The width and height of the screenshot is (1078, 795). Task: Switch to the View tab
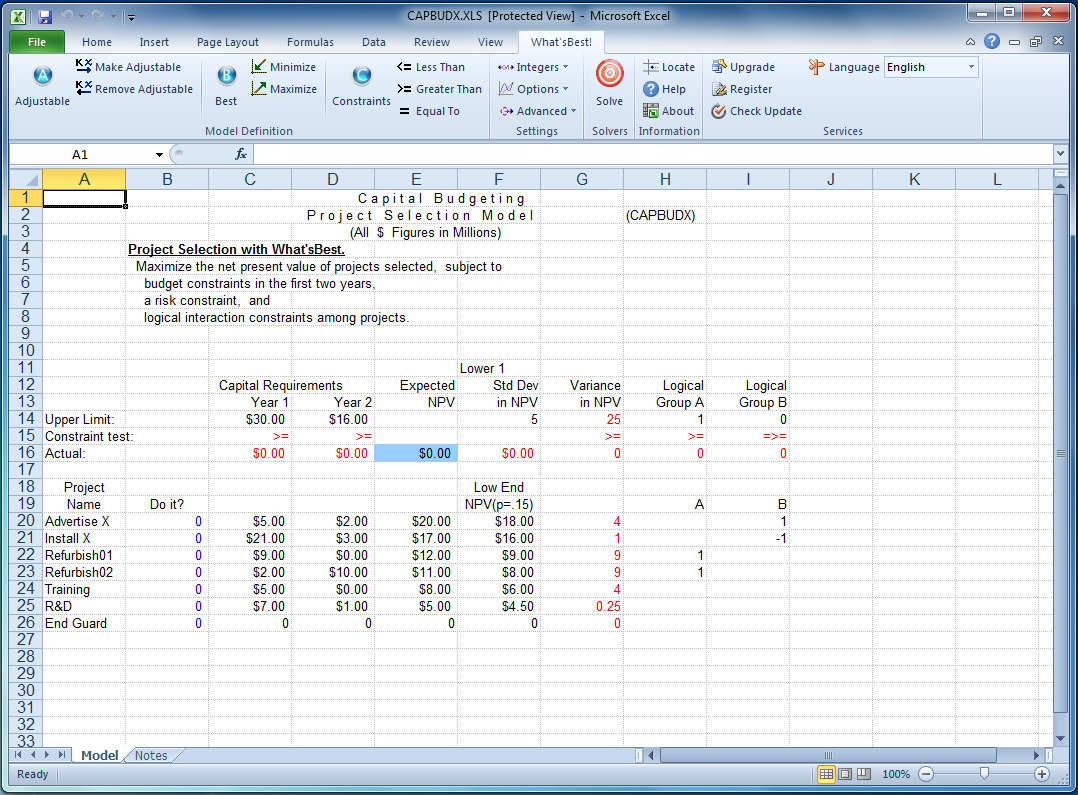click(490, 42)
